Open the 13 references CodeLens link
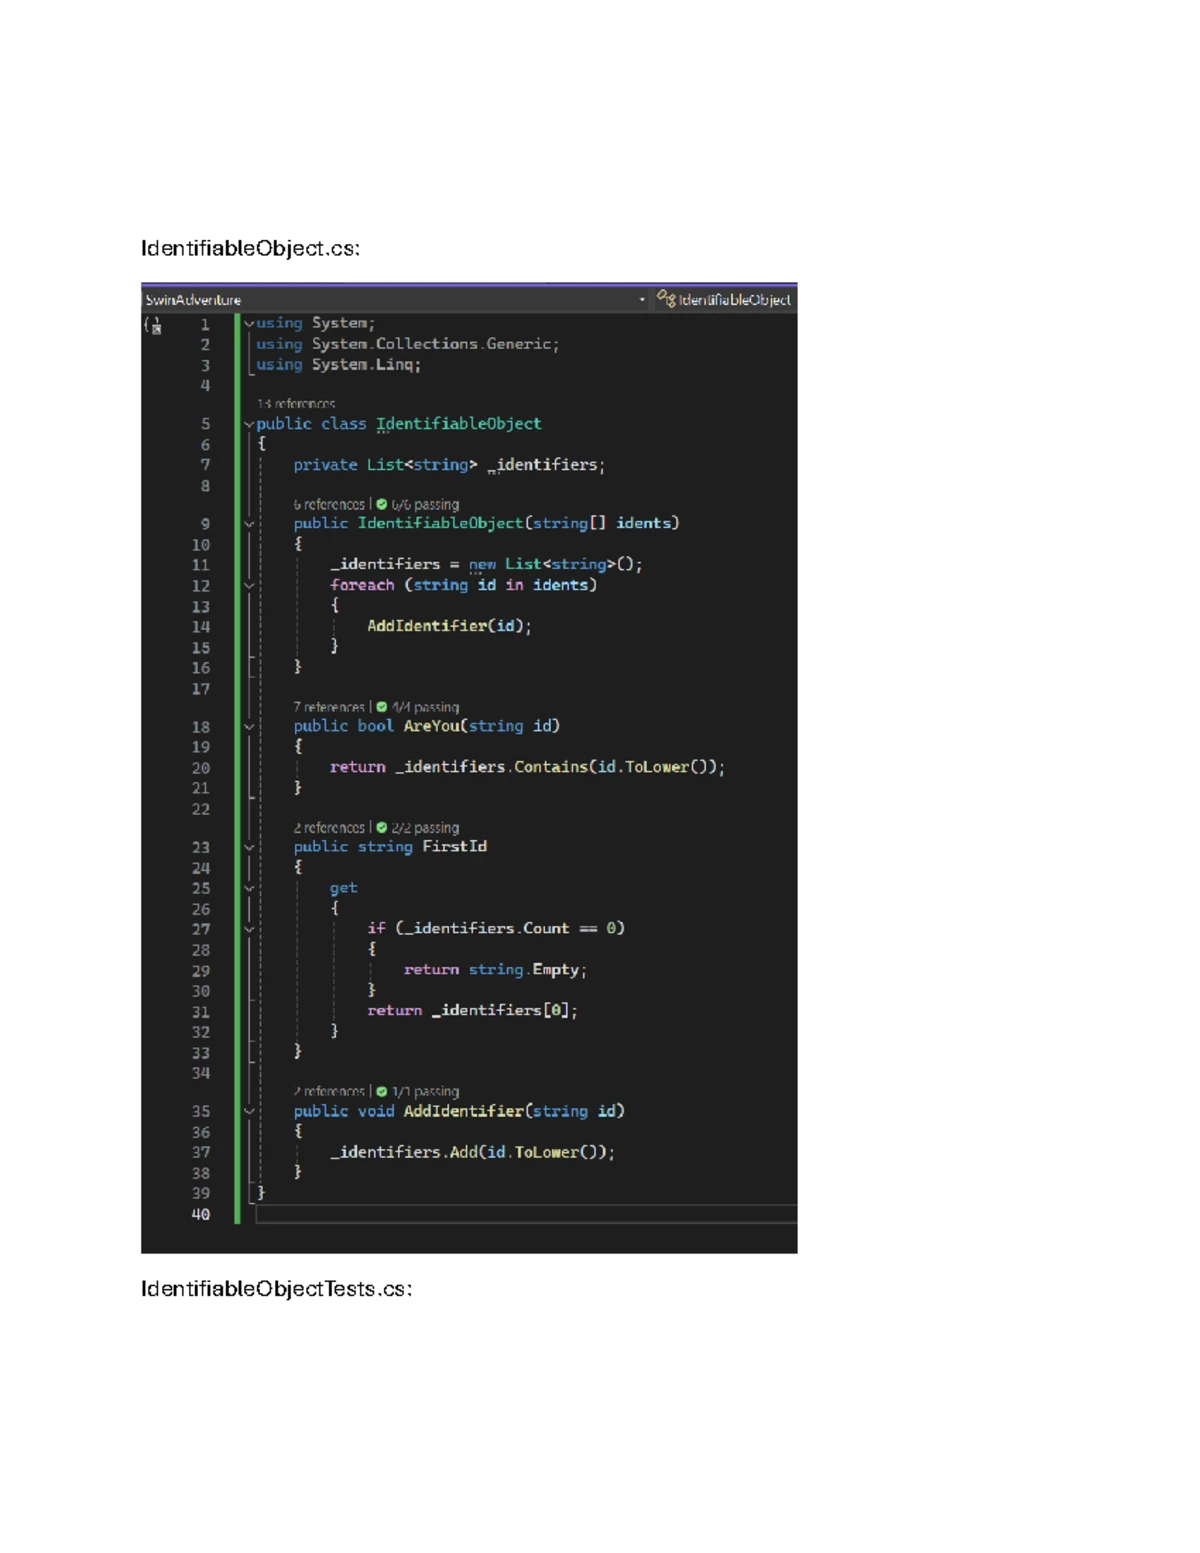The image size is (1200, 1553). coord(296,404)
